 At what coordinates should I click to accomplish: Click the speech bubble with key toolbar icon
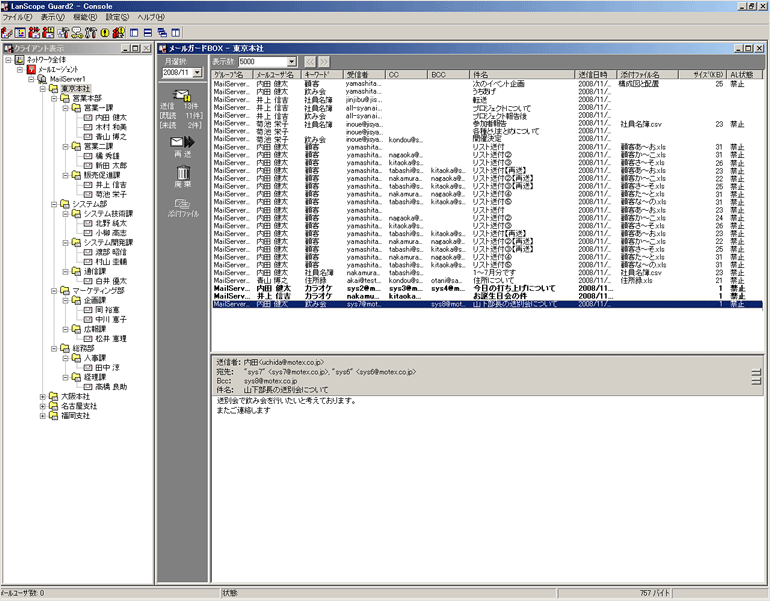point(77,33)
